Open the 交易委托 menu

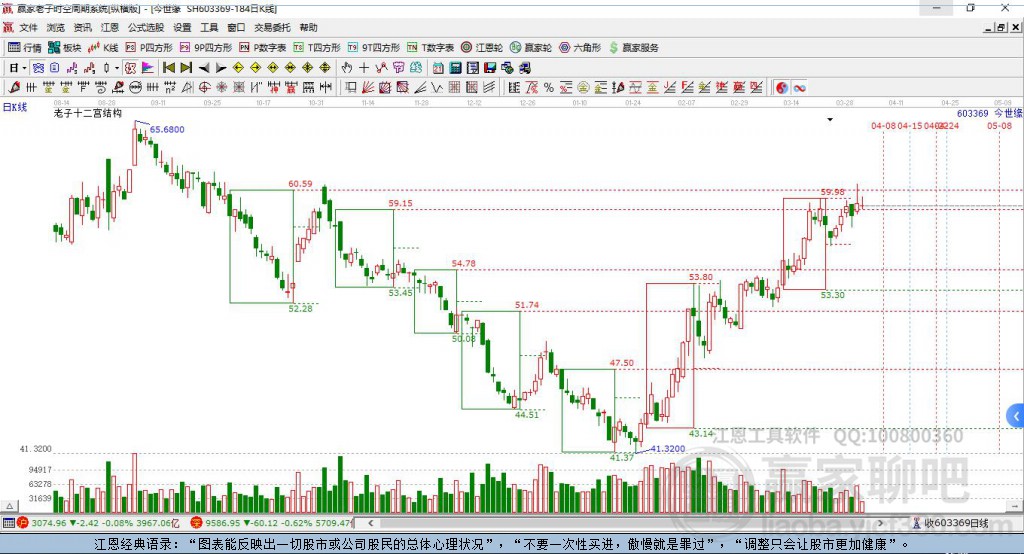click(272, 27)
